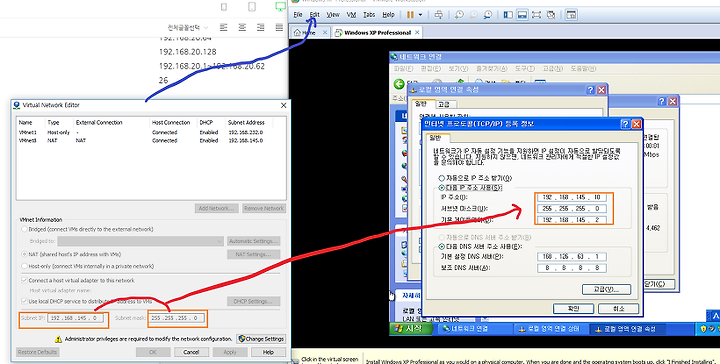Screen dimensions: 720x364
Task: Toggle 'Use local DHCP service' checkbox
Action: click(x=24, y=301)
